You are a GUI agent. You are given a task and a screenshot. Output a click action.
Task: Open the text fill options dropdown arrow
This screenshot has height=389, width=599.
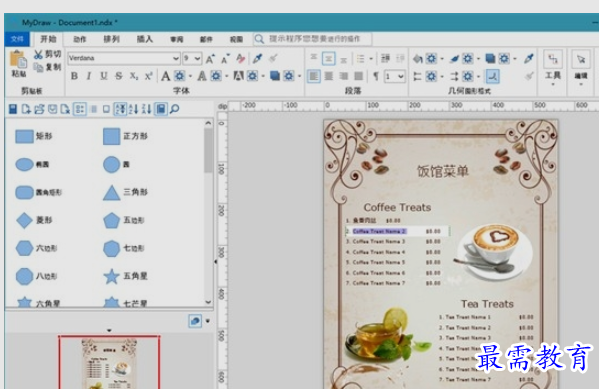(190, 76)
